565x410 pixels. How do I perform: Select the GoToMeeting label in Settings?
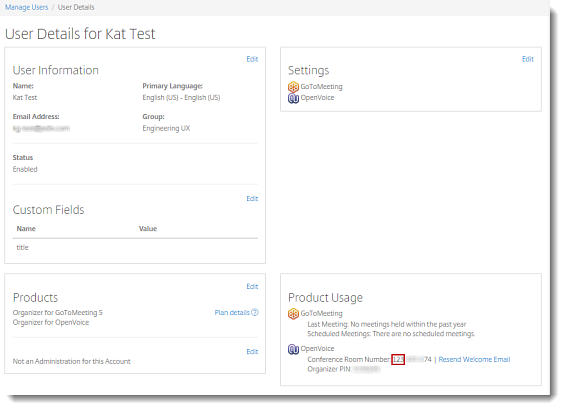[x=321, y=87]
